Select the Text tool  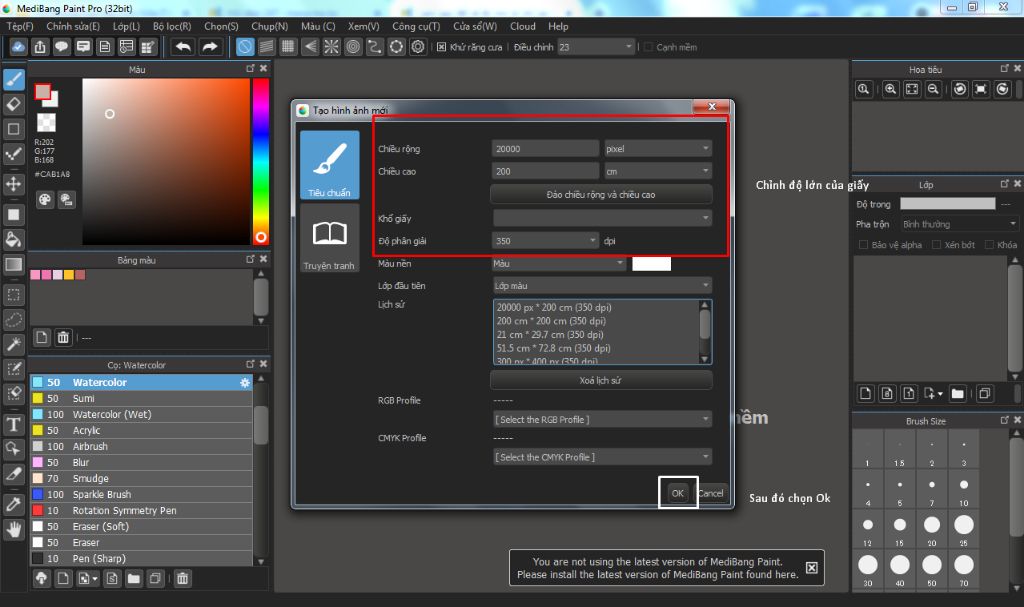(x=14, y=425)
